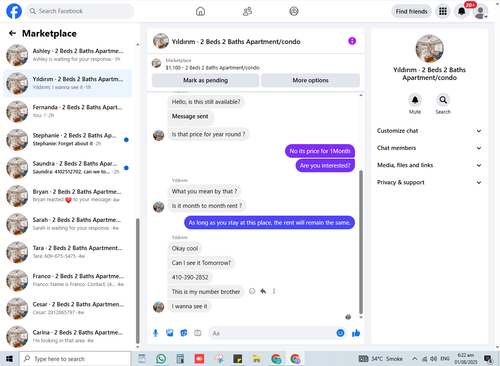Open more options for 'This is my number brother'
The image size is (500, 366).
[x=274, y=291]
